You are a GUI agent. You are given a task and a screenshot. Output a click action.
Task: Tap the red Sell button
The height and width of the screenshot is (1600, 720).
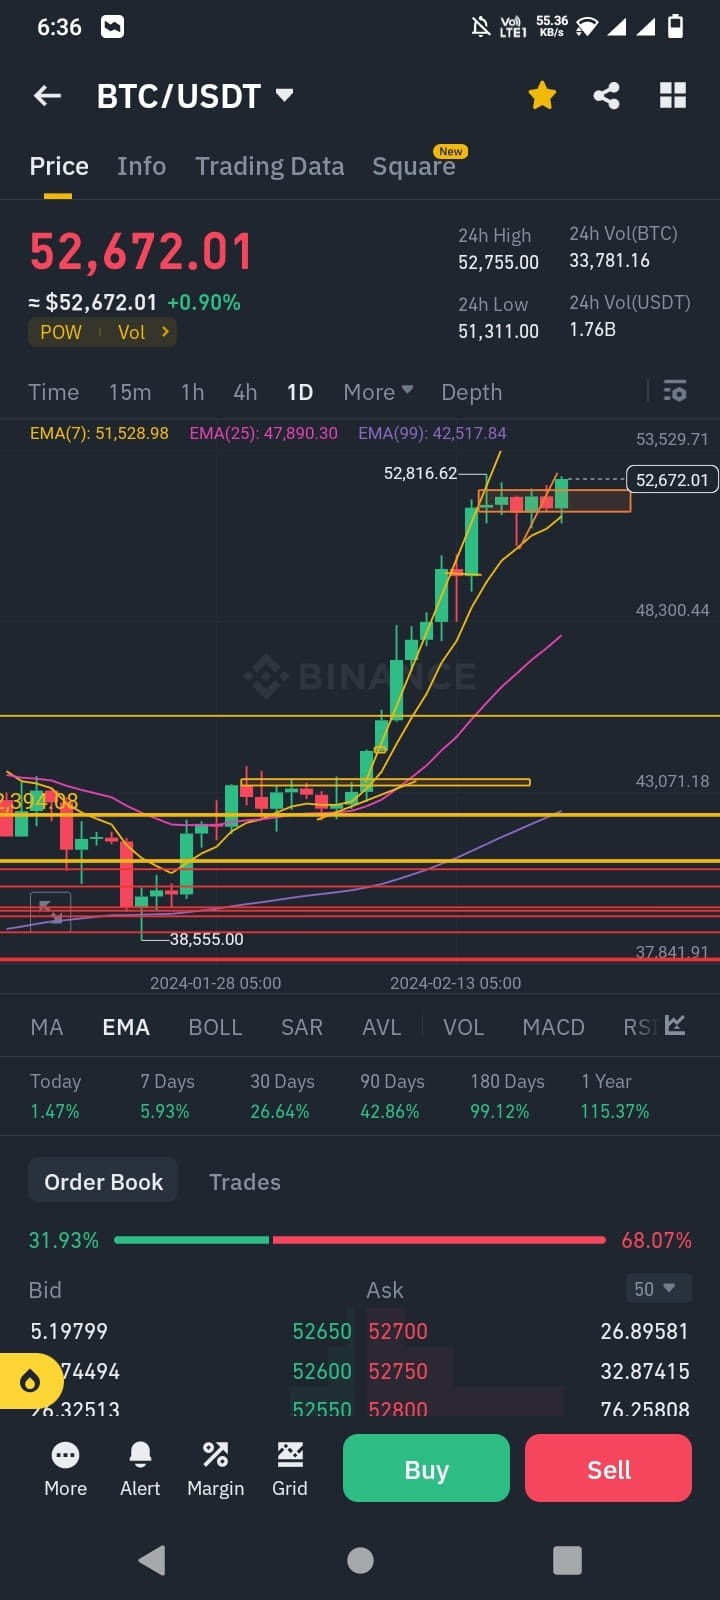[x=608, y=1468]
